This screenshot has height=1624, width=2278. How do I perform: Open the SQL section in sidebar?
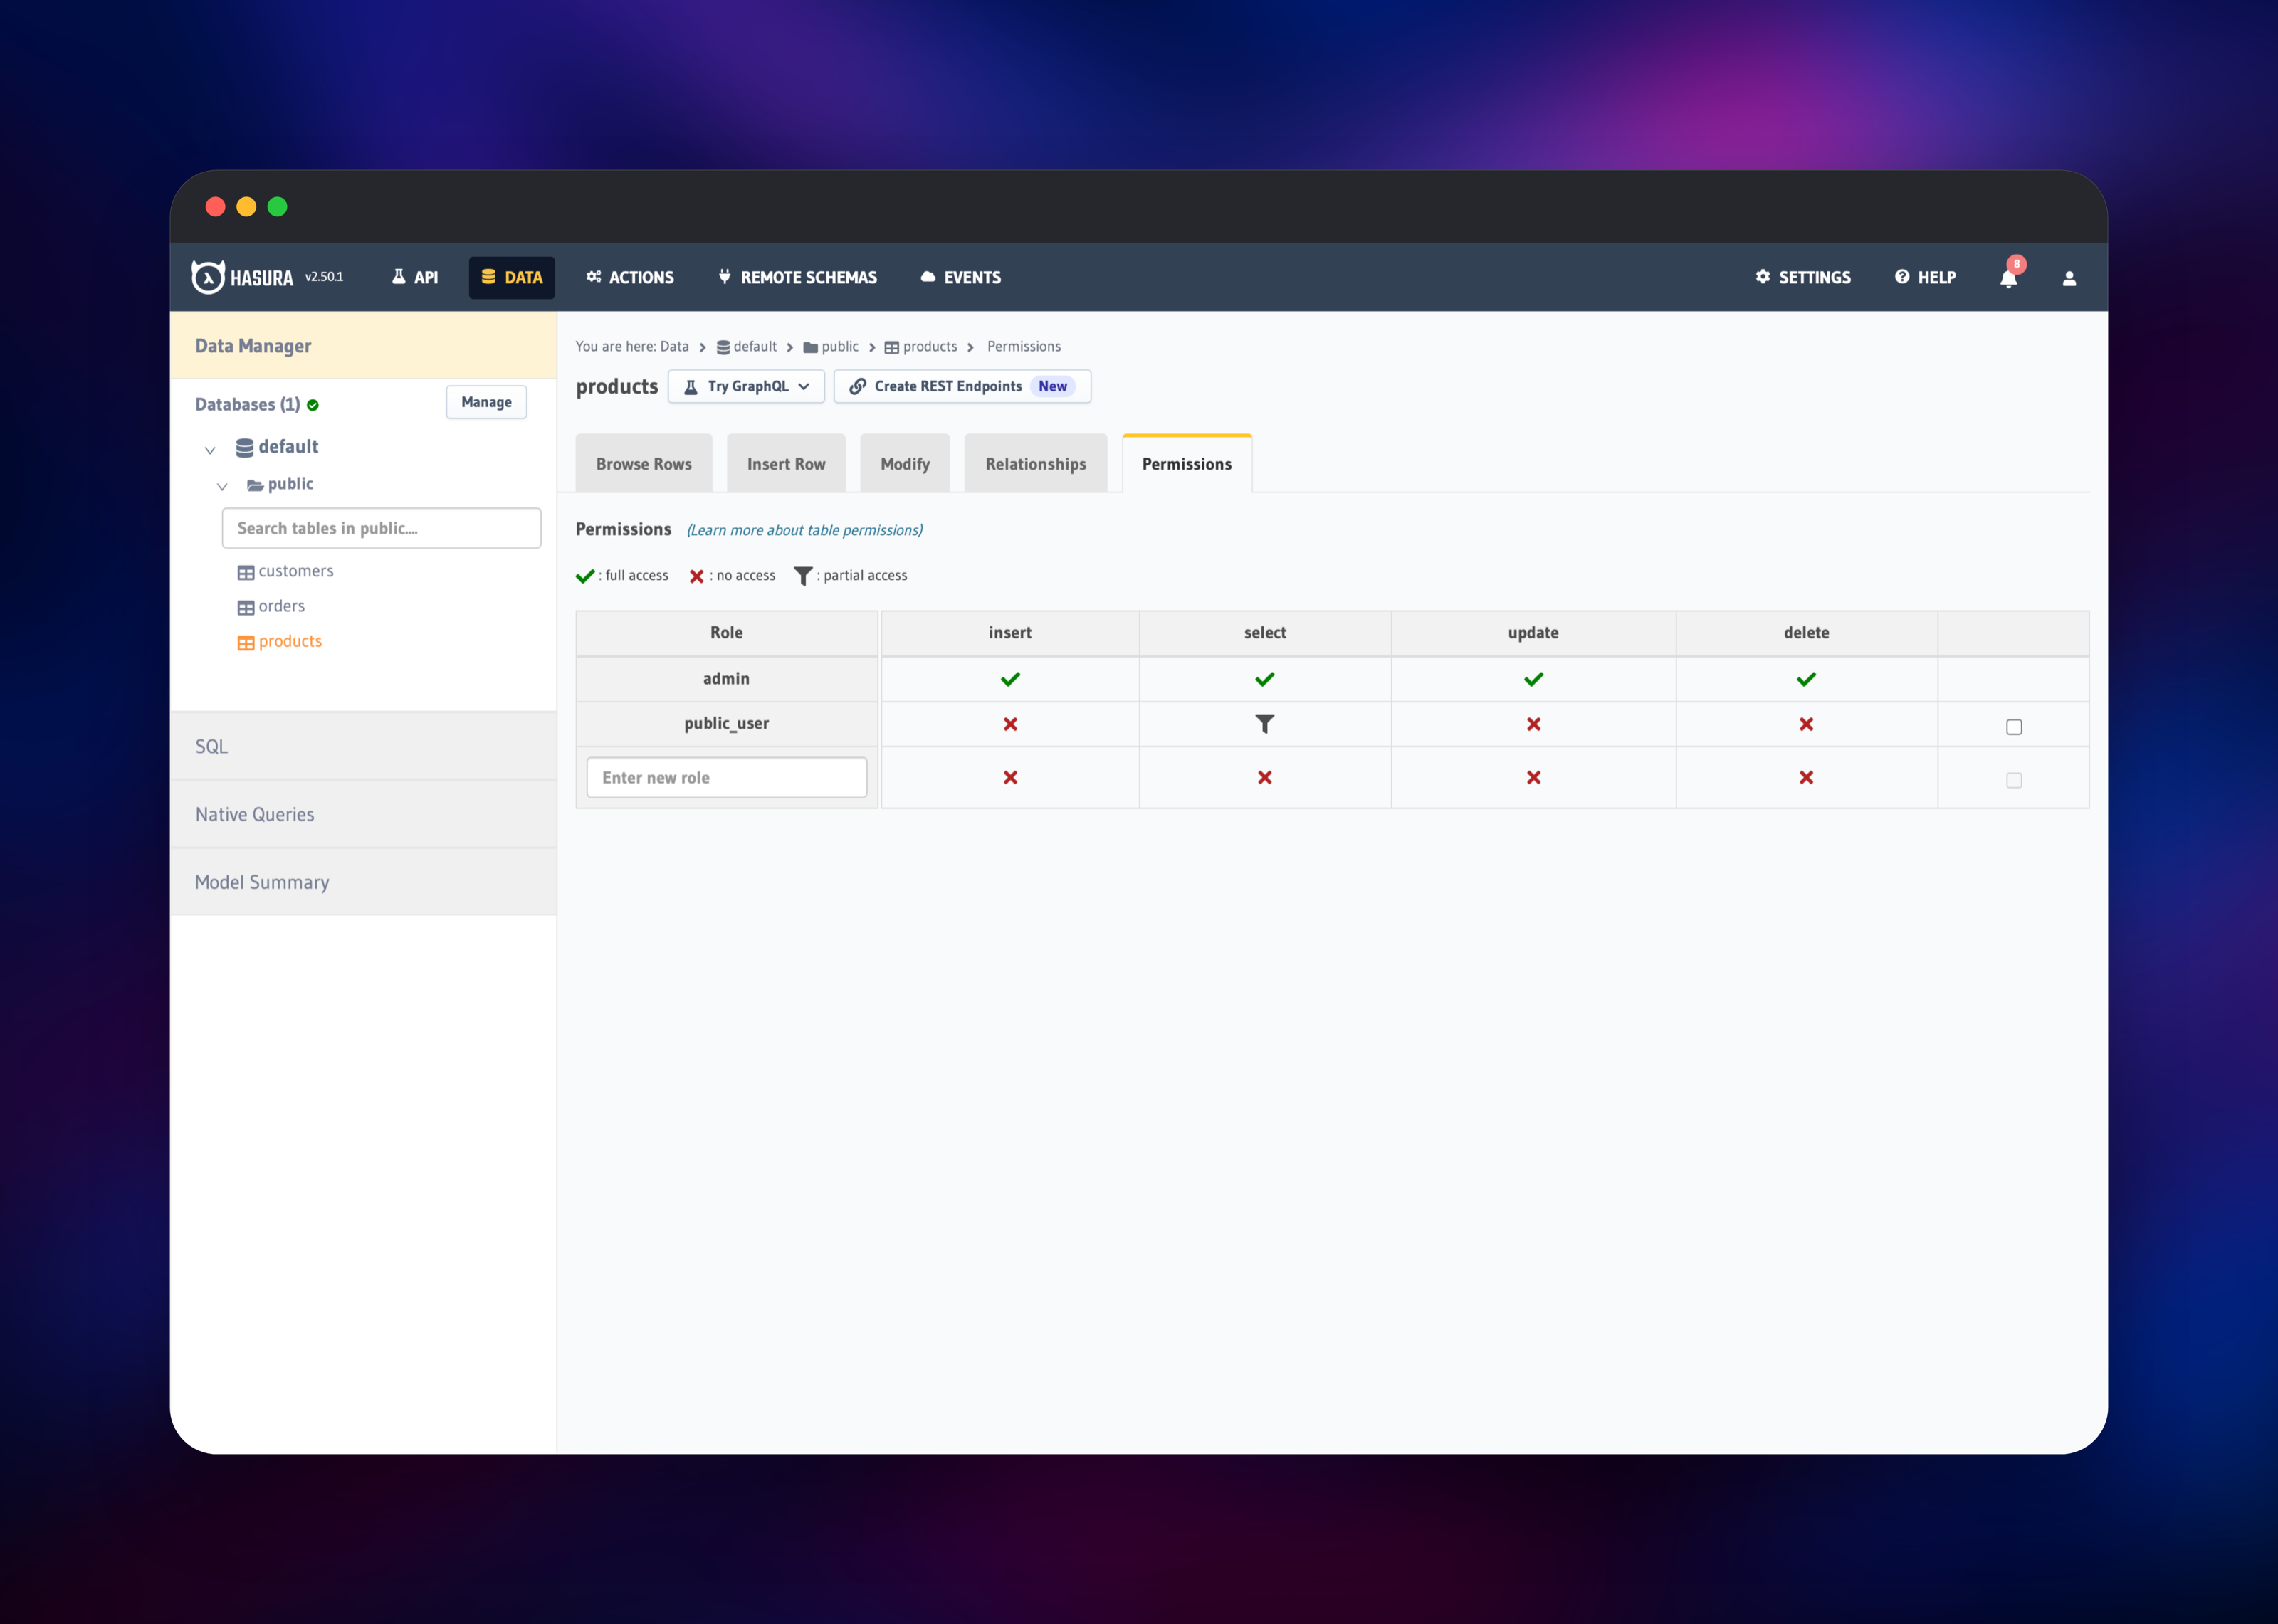(x=363, y=746)
